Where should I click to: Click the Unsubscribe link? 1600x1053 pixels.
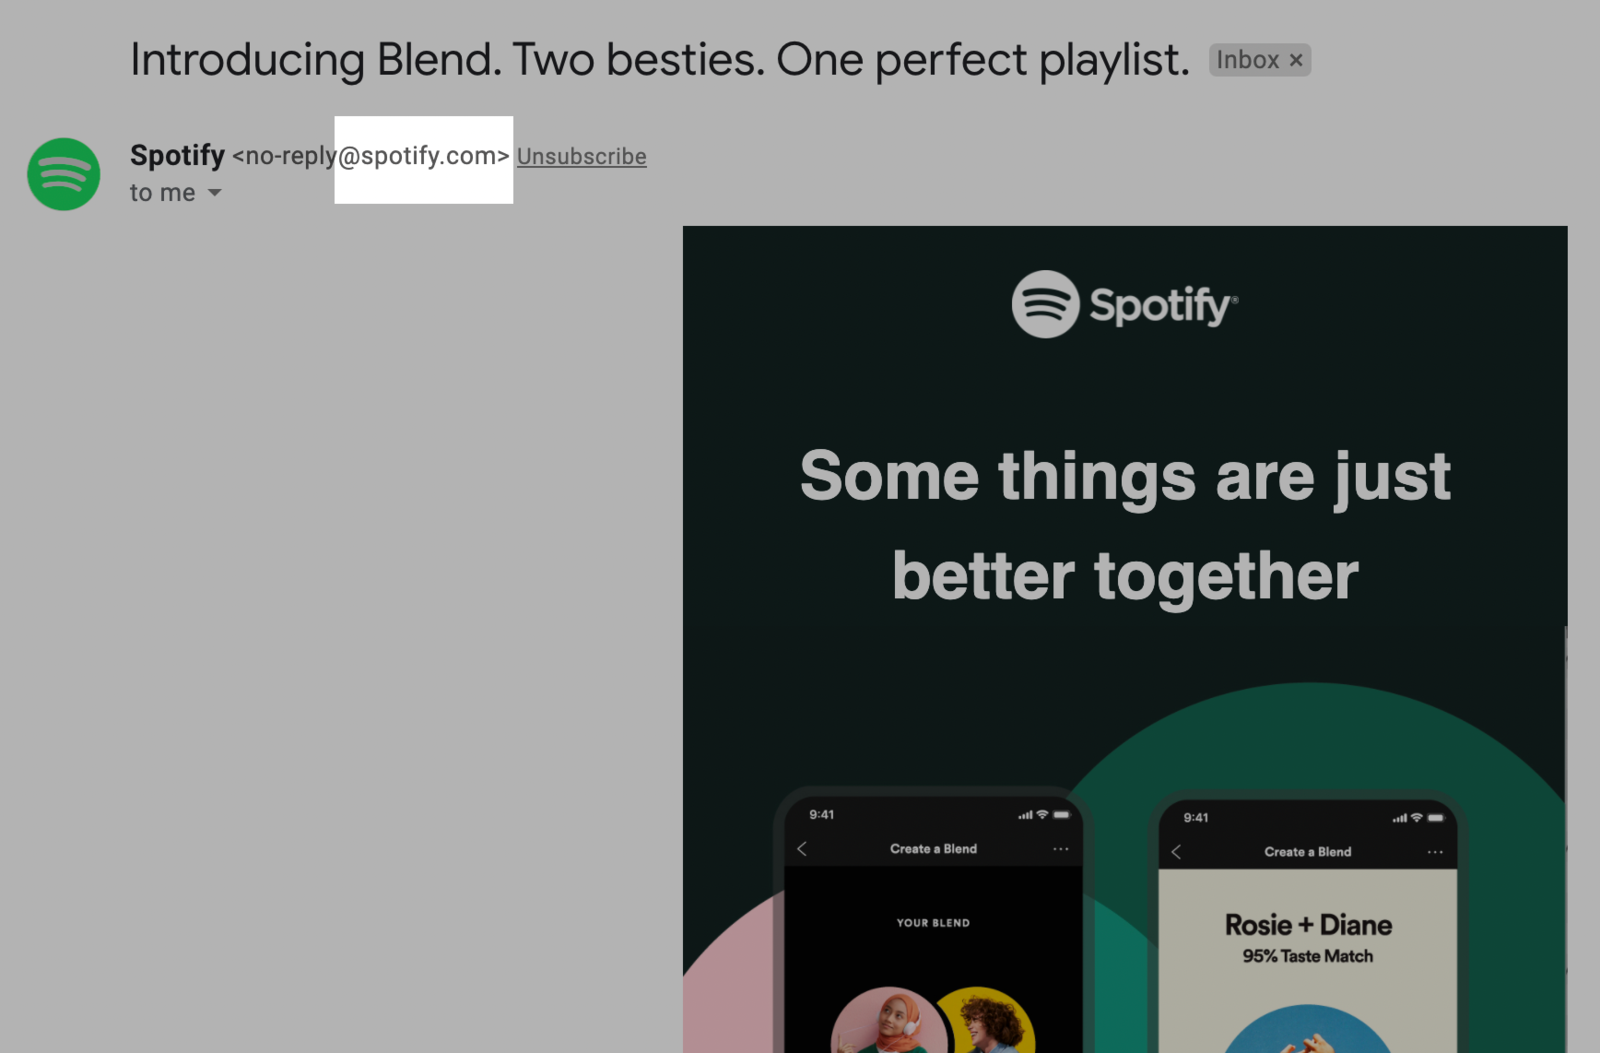tap(581, 156)
